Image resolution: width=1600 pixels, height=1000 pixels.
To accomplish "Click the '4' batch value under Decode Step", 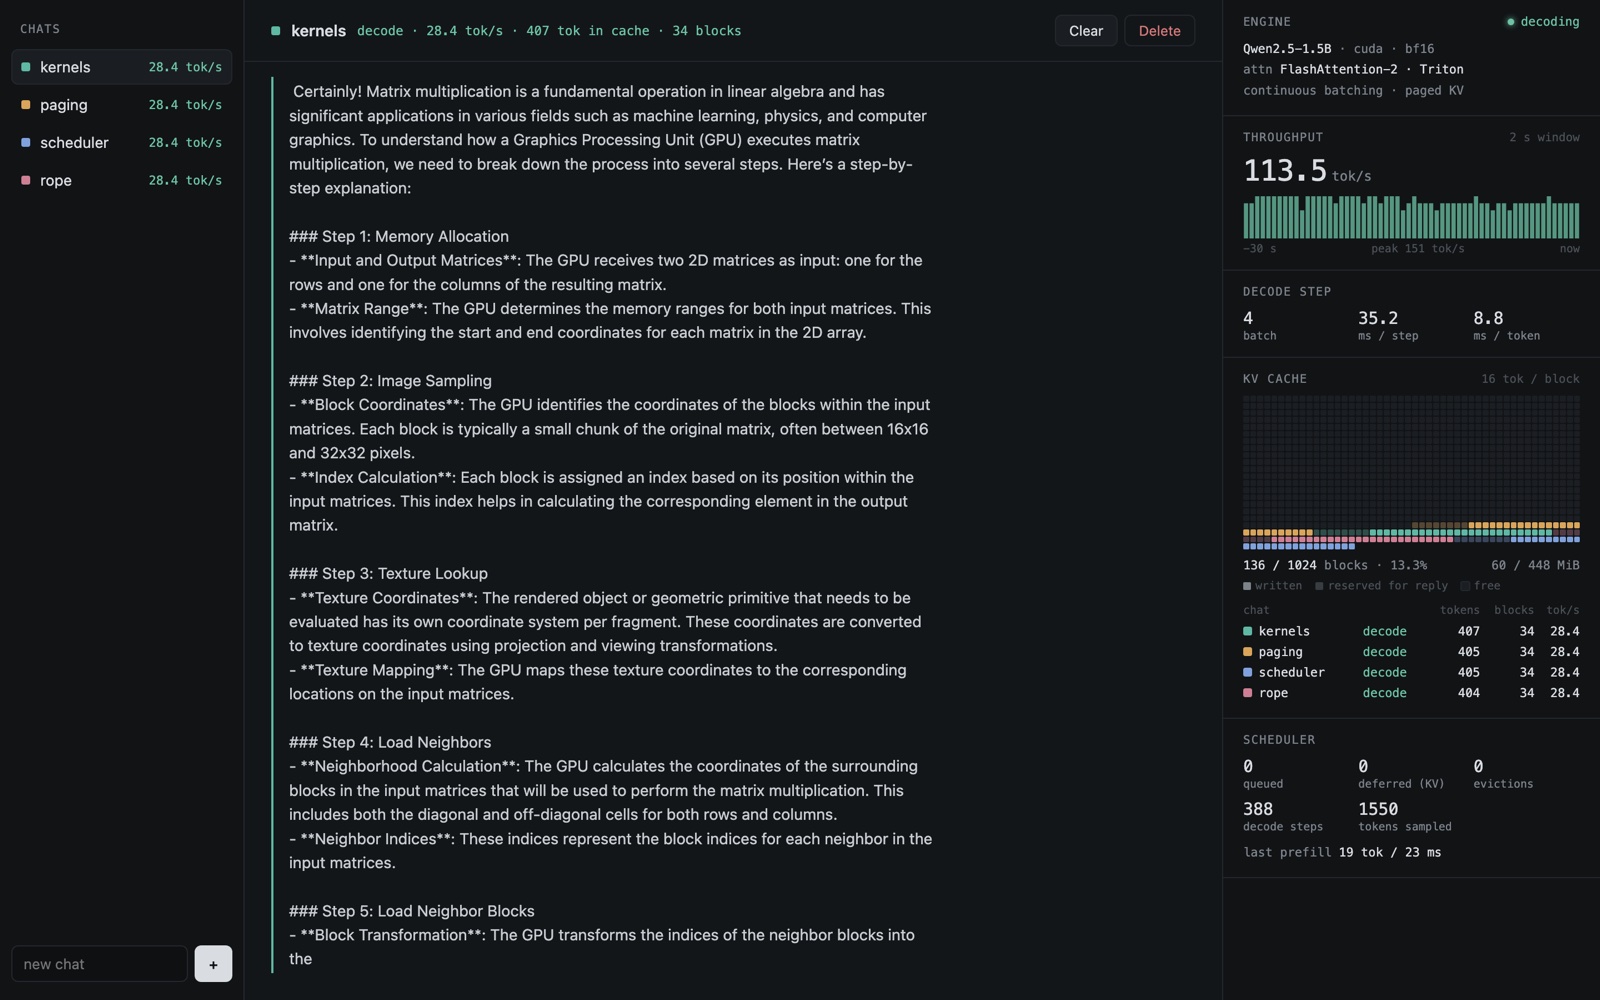I will coord(1248,318).
